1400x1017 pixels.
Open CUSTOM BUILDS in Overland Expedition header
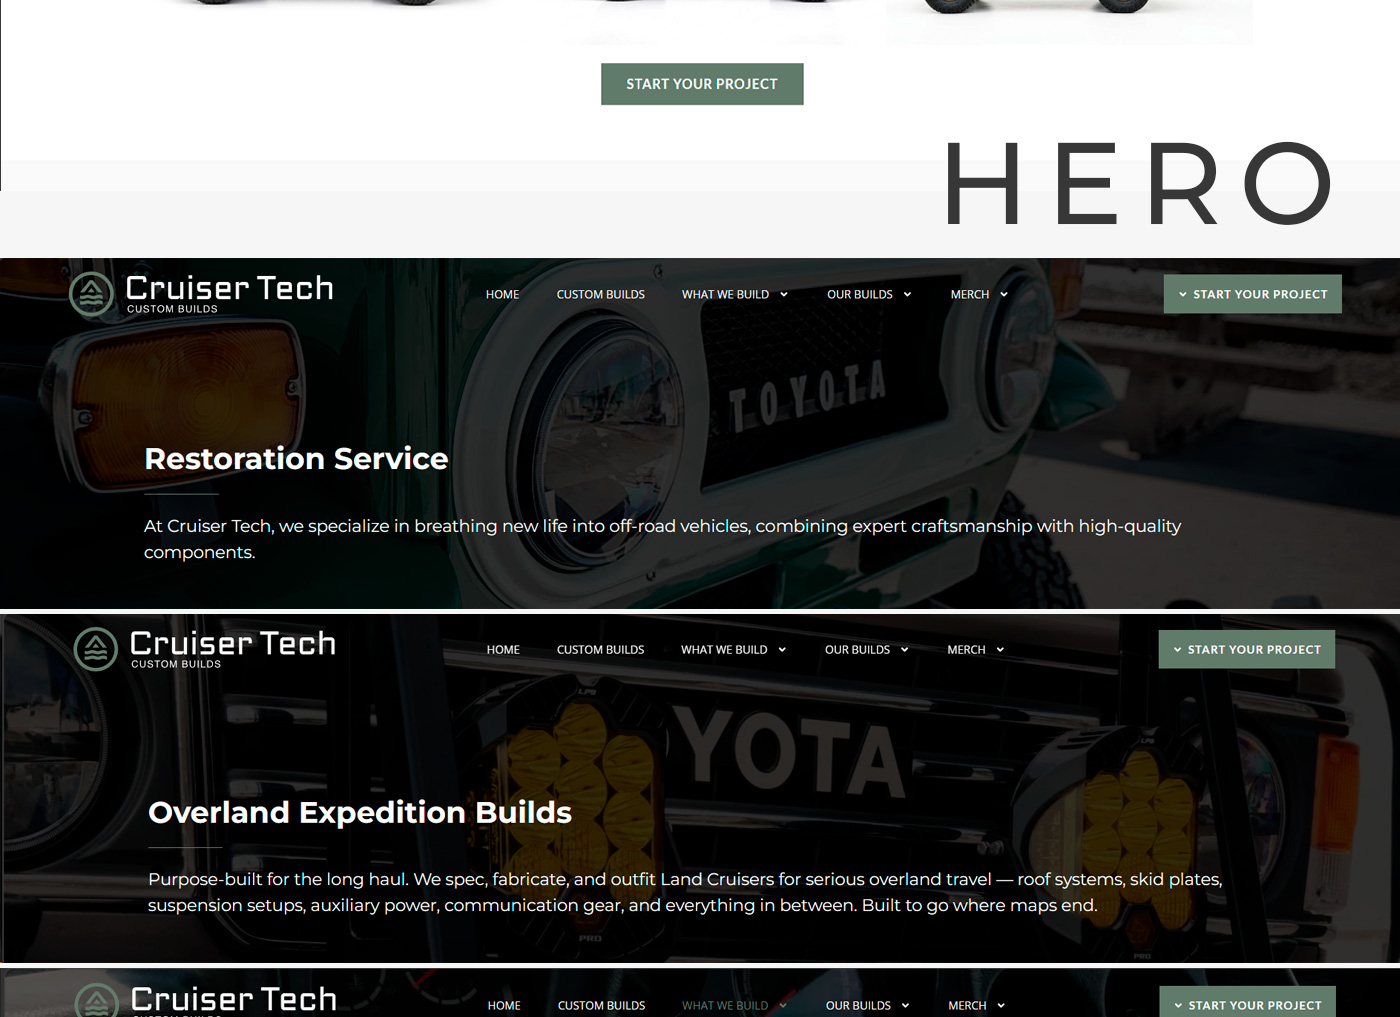(x=600, y=649)
